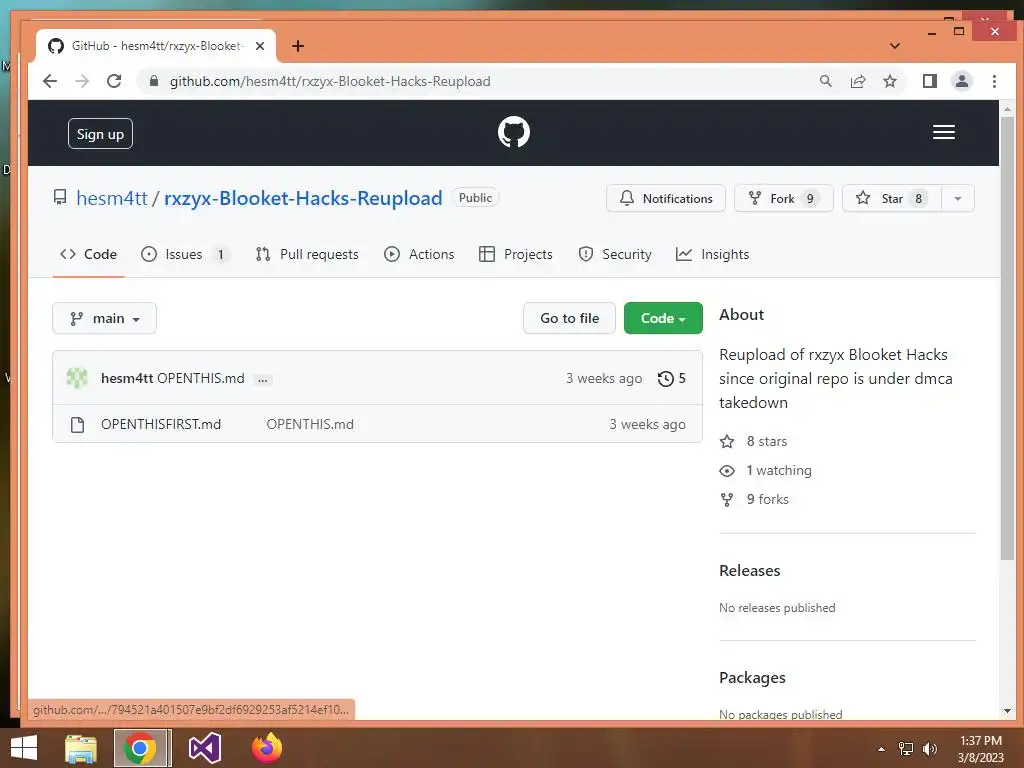
Task: Click the Notifications bell button
Action: coord(665,199)
